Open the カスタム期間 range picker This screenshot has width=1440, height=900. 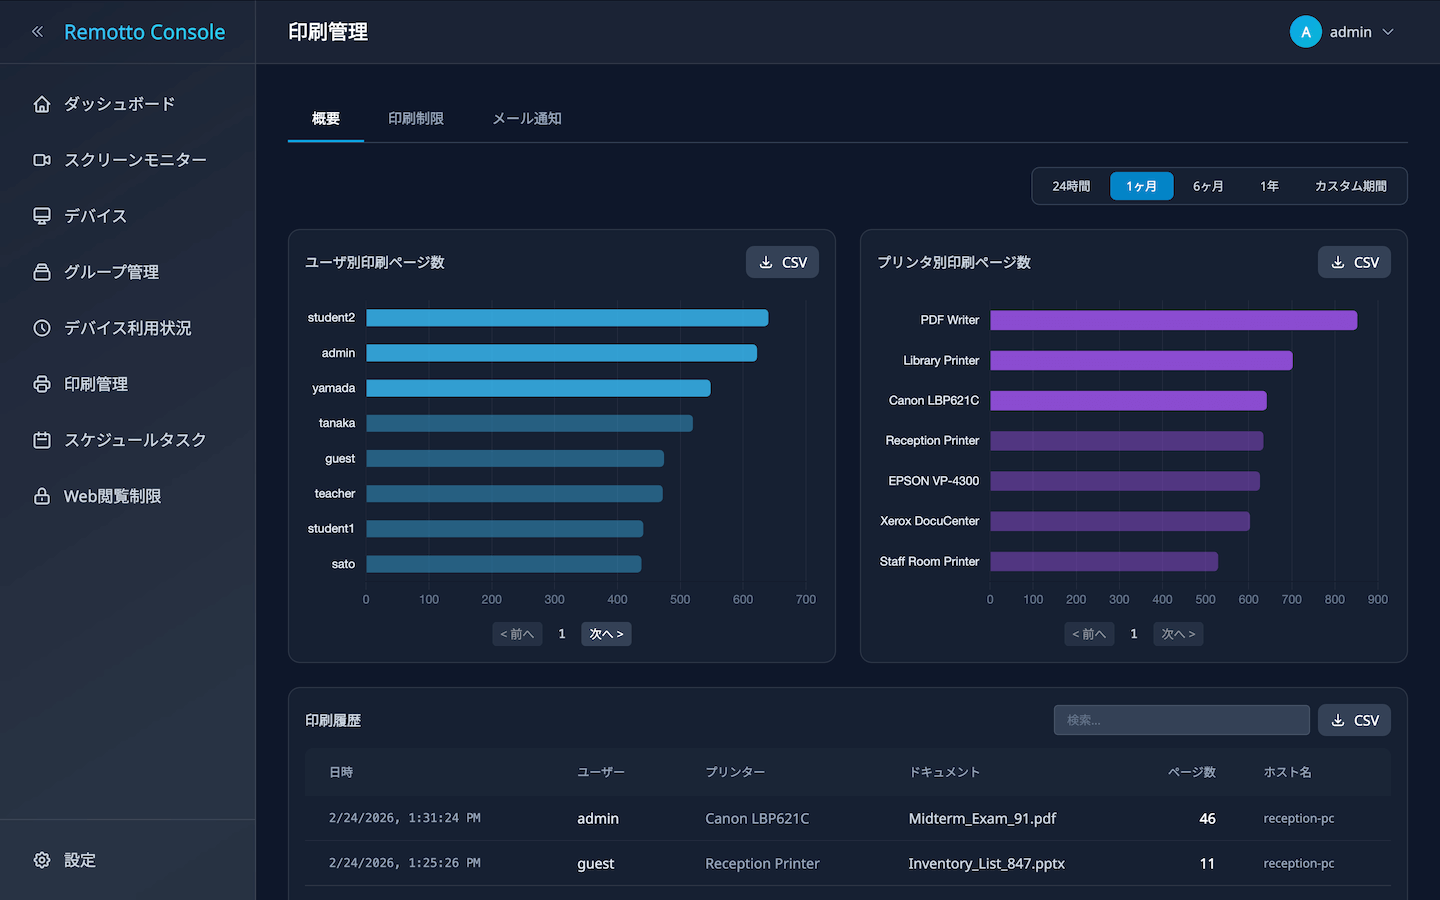[1350, 186]
